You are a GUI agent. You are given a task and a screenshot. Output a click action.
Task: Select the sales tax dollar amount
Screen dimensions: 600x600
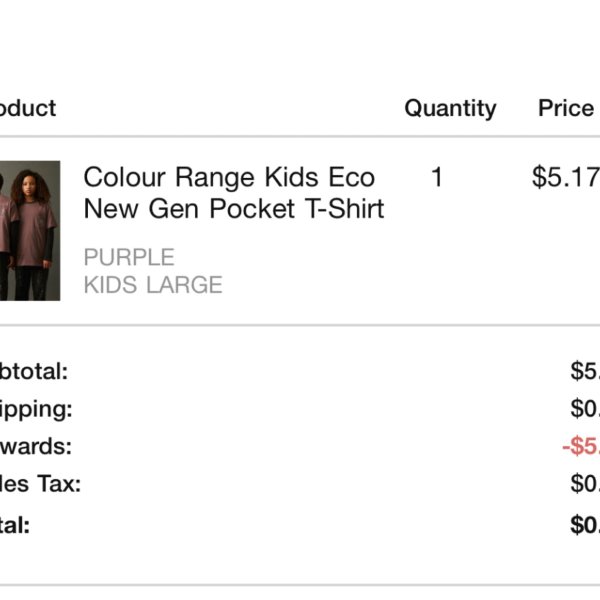tap(585, 484)
